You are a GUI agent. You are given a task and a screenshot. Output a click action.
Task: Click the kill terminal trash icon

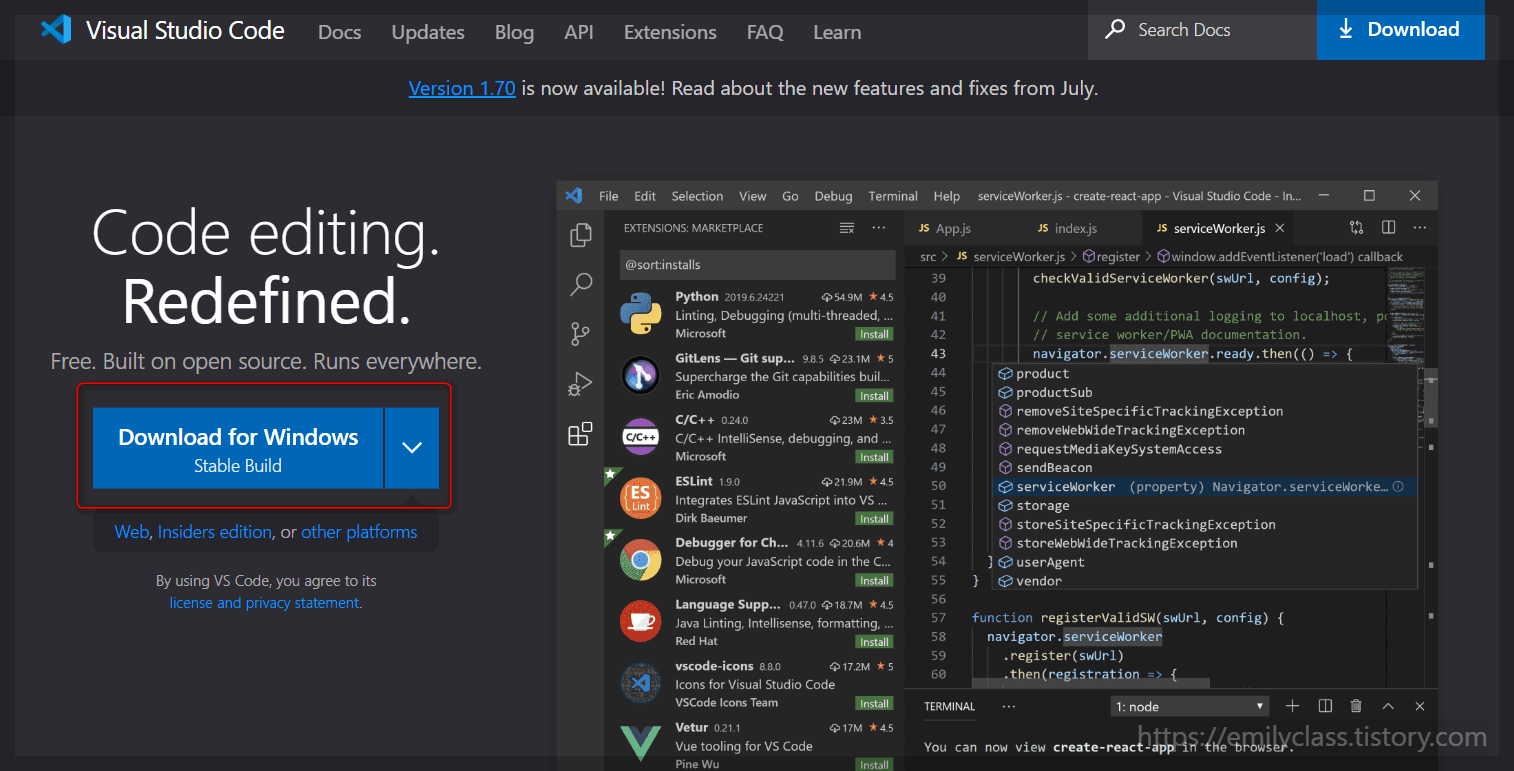pos(1356,706)
